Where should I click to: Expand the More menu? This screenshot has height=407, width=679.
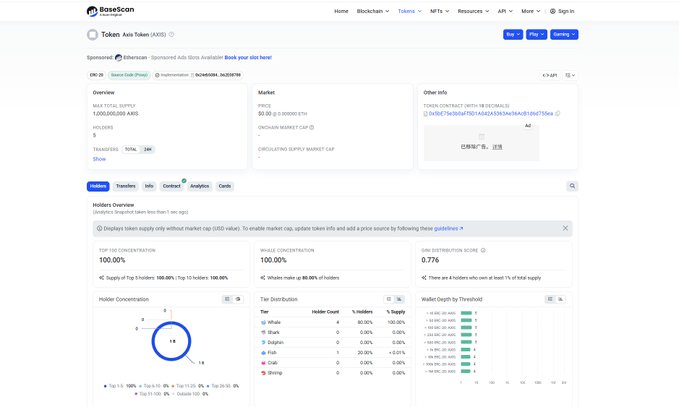pos(531,11)
